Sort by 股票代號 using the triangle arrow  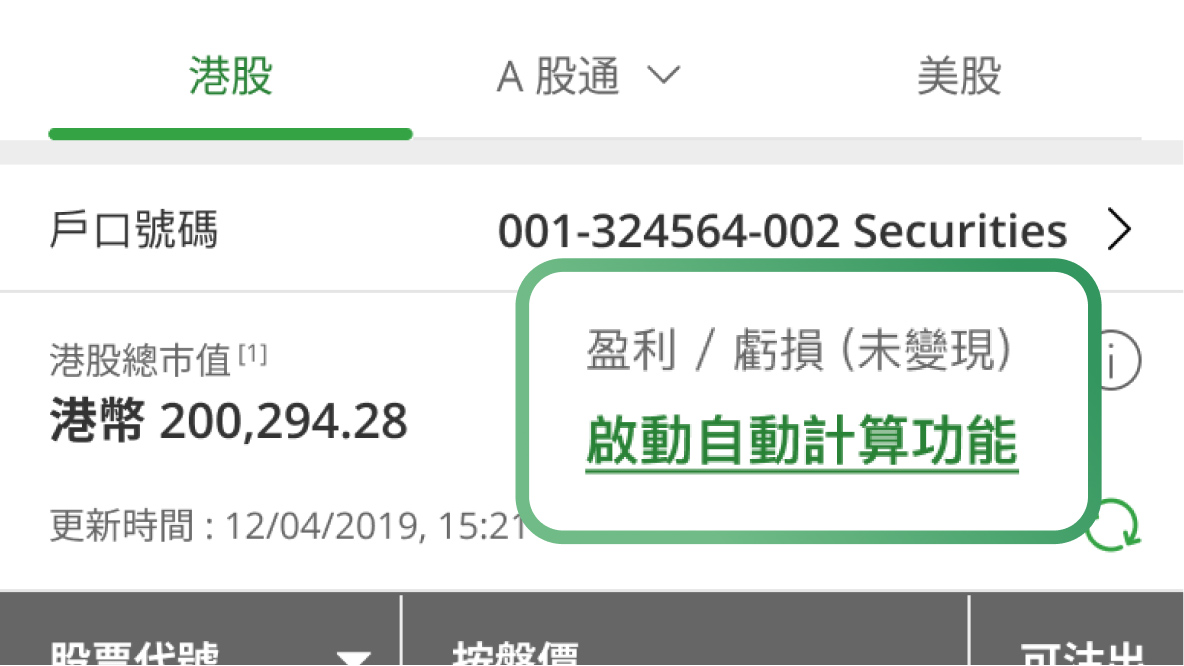click(x=353, y=658)
